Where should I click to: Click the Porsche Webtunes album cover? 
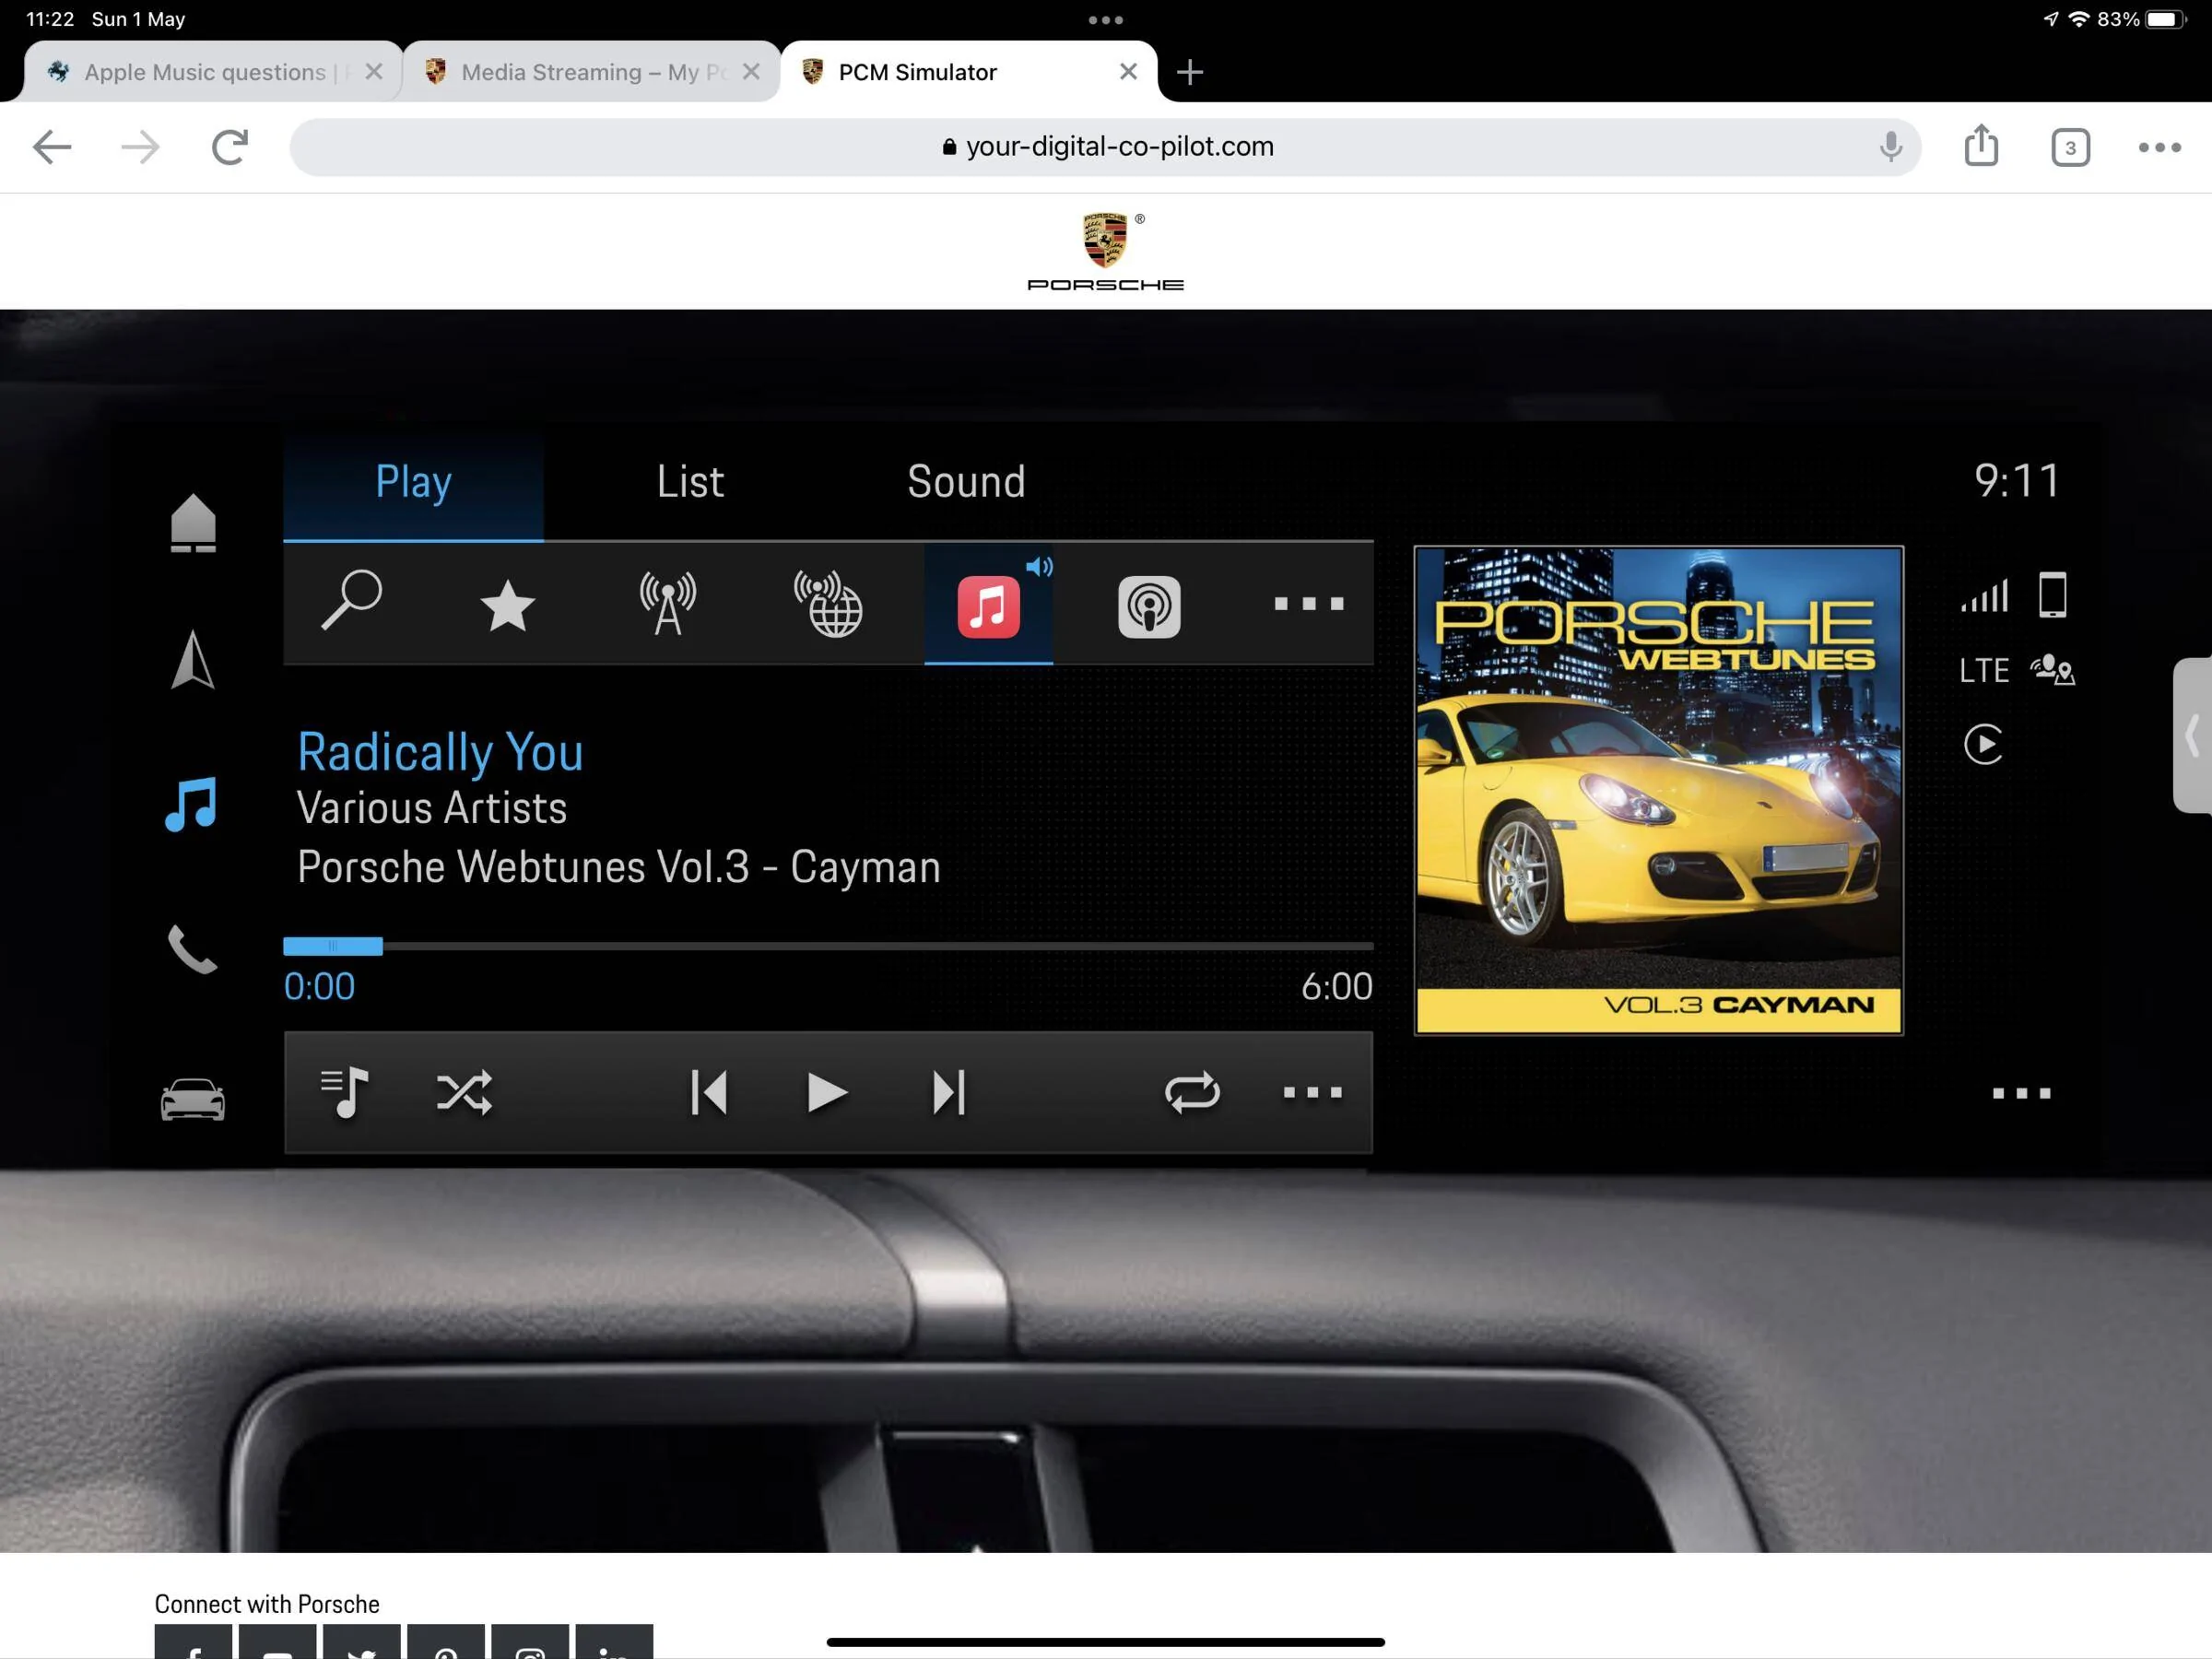click(x=1658, y=790)
